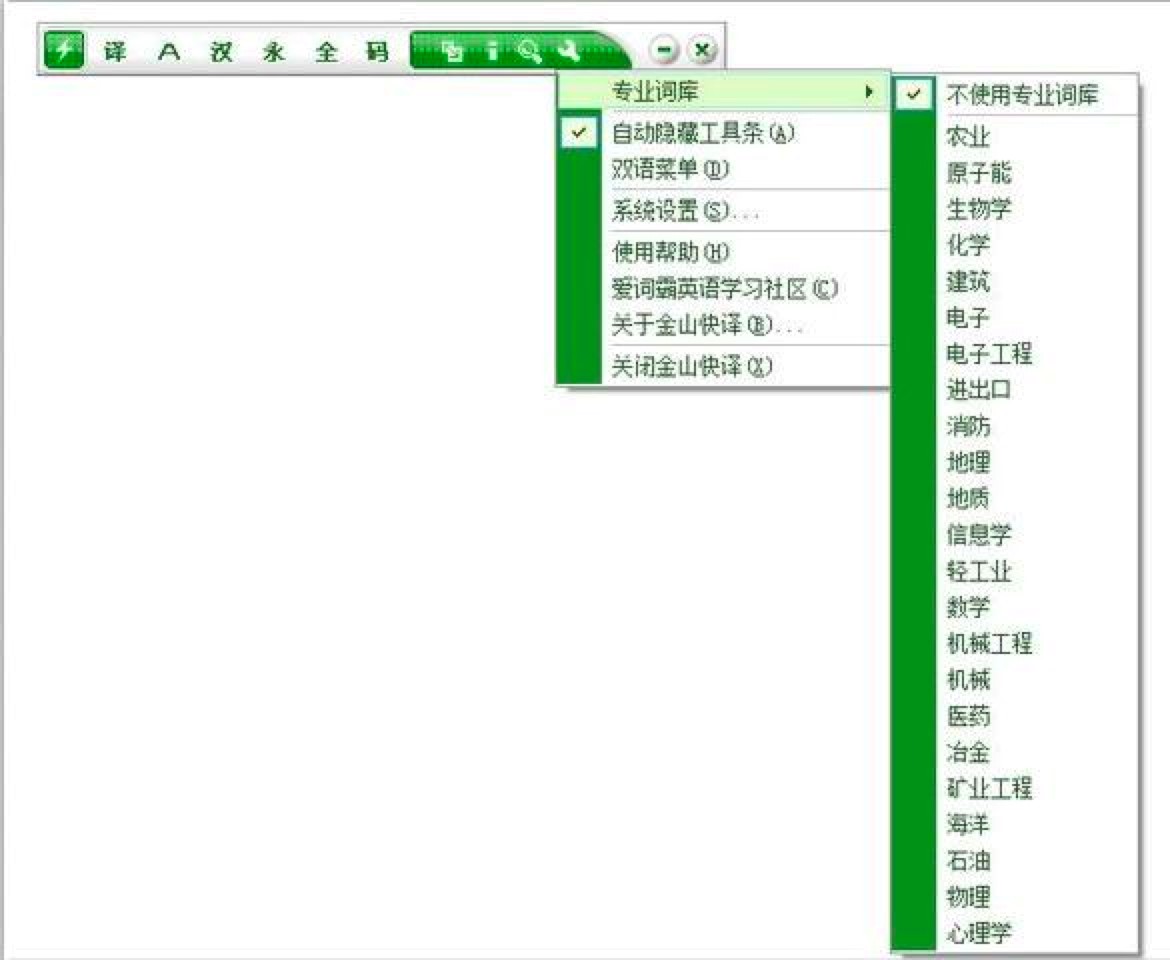
Task: Click the green lightning bolt quick-translate icon
Action: tap(64, 51)
